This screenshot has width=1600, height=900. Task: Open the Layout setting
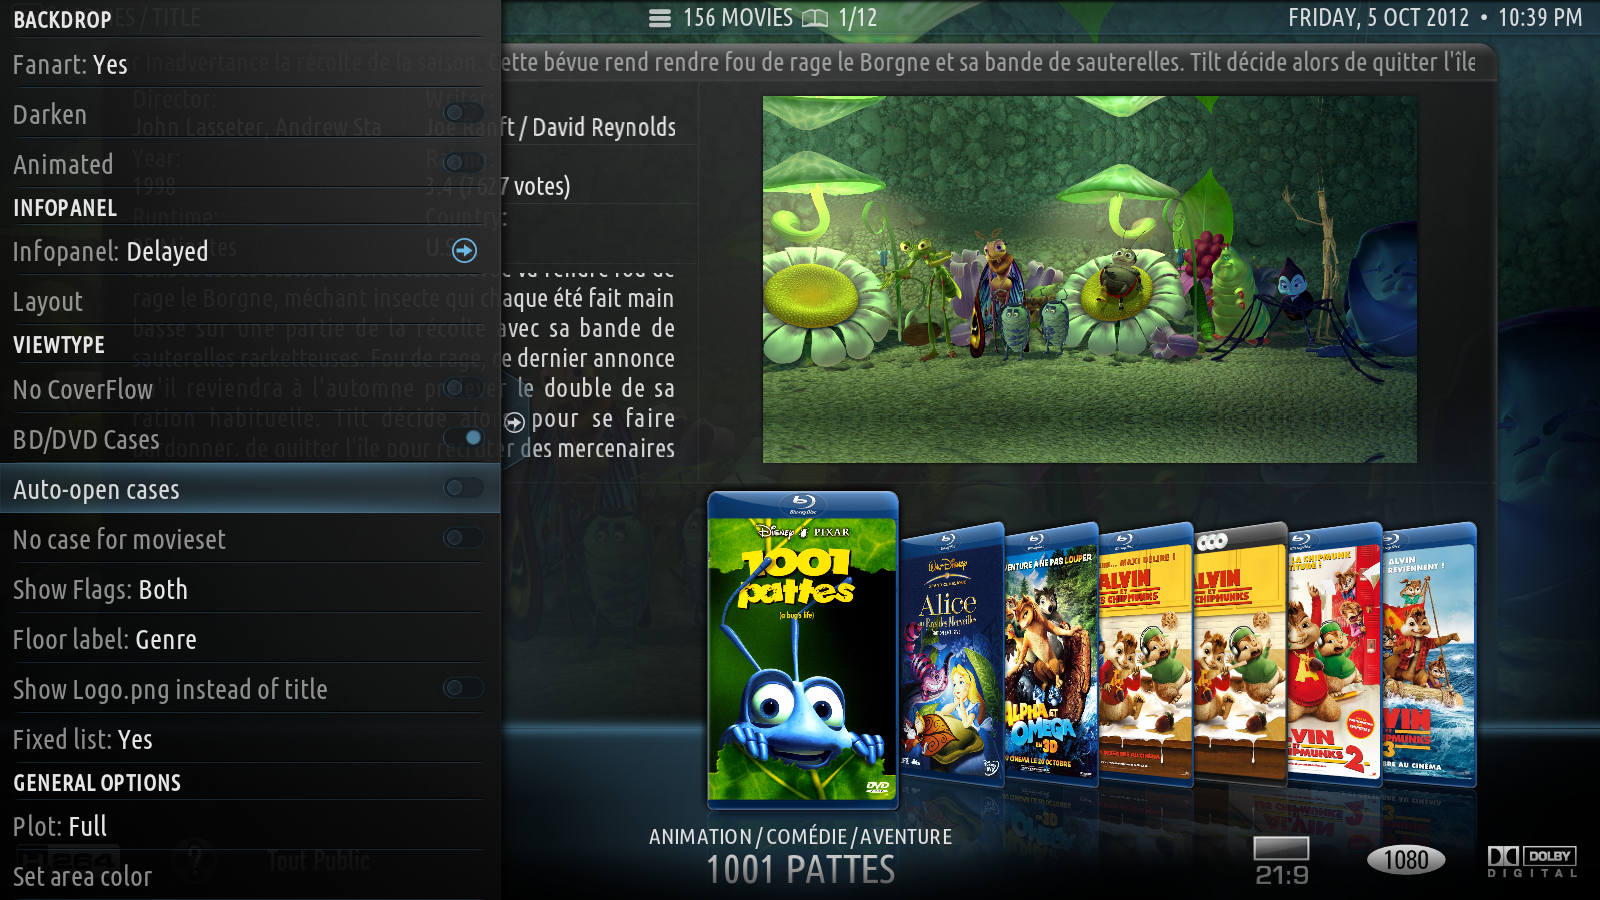(x=250, y=301)
